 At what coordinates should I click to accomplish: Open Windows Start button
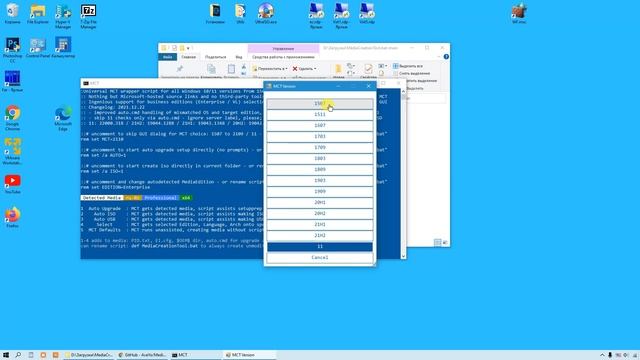(x=6, y=355)
